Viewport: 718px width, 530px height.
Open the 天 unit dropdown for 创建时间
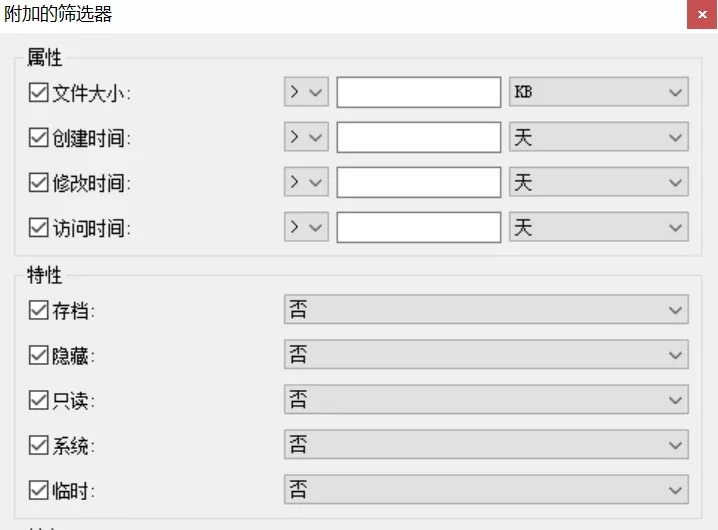(598, 137)
